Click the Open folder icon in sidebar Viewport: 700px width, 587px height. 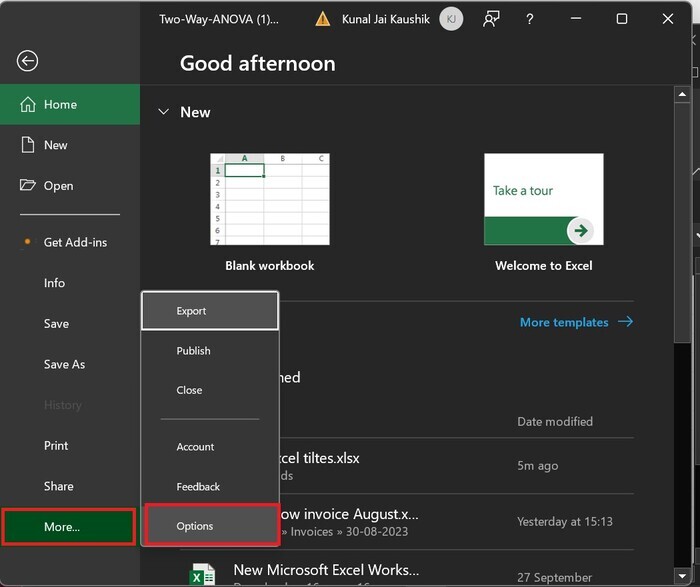pyautogui.click(x=27, y=185)
